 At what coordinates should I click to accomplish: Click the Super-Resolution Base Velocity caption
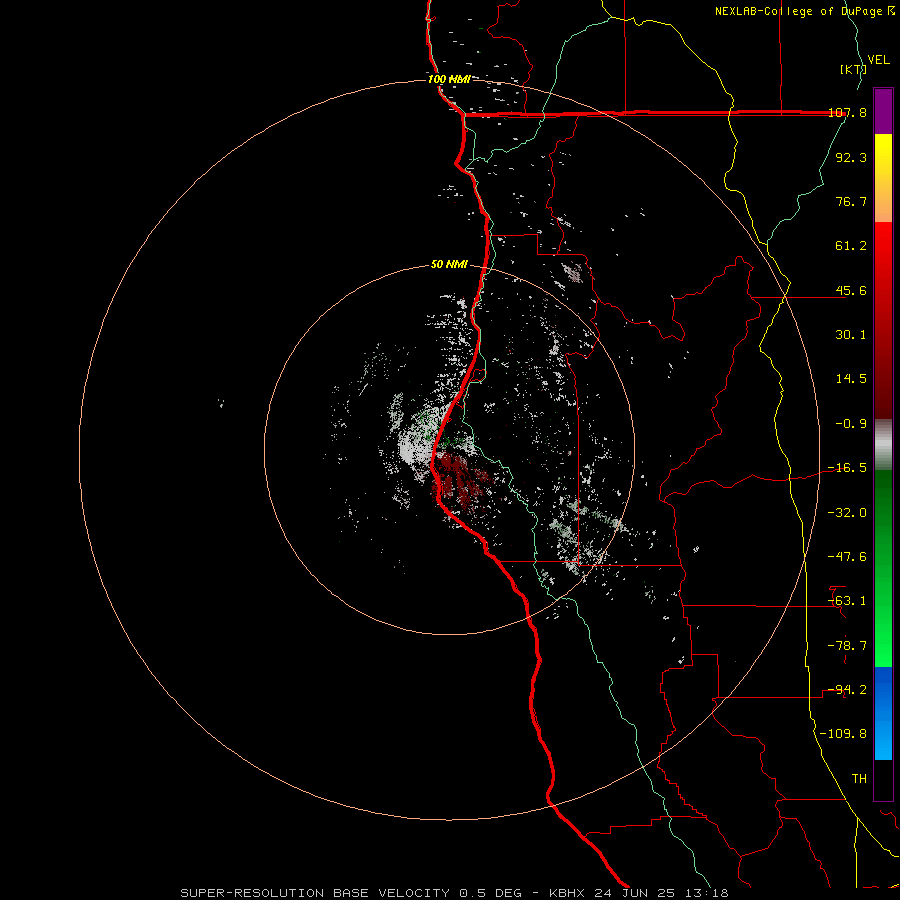click(x=454, y=893)
